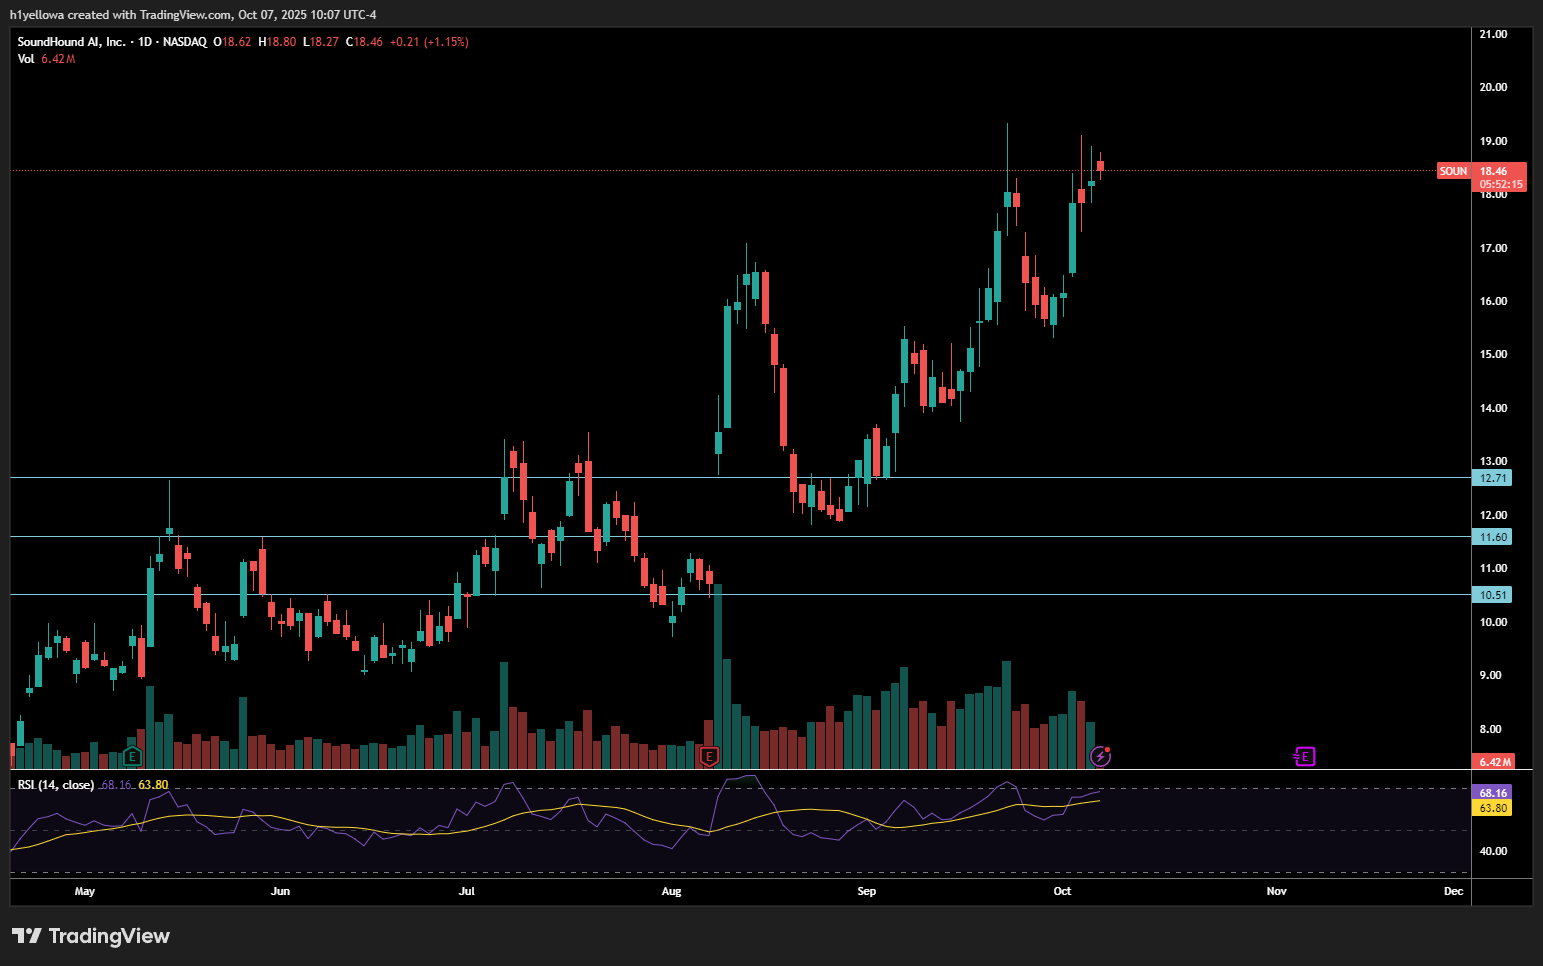Click the 13.00 price scale tick
The height and width of the screenshot is (966, 1543).
[x=1493, y=461]
